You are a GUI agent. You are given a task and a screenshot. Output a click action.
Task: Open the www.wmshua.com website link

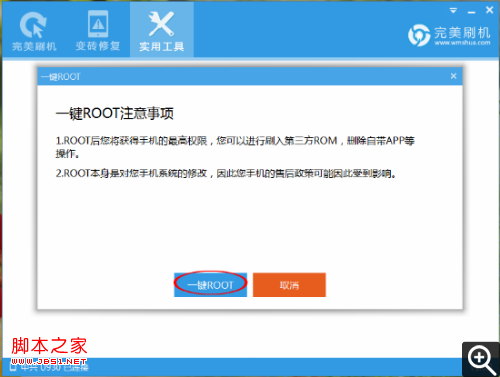[462, 43]
